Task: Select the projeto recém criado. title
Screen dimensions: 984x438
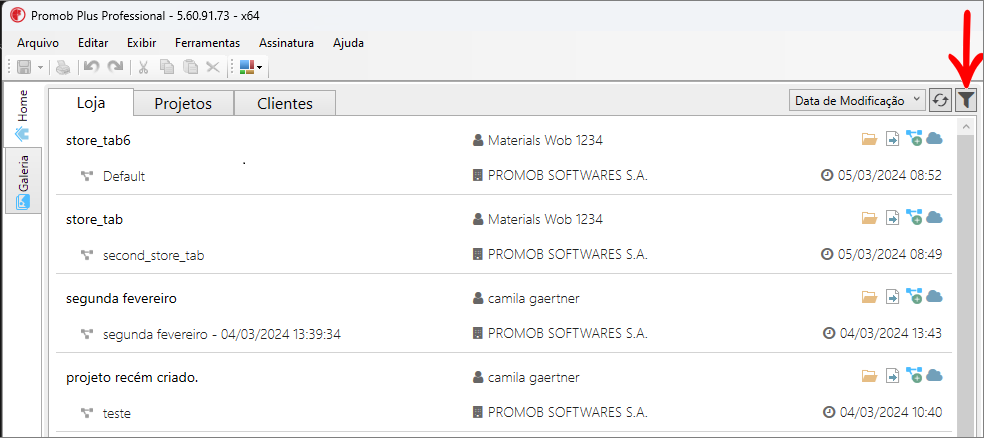Action: [132, 378]
